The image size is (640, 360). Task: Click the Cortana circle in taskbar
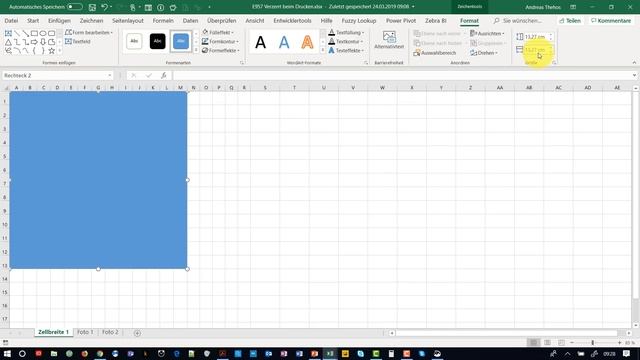[x=22, y=353]
